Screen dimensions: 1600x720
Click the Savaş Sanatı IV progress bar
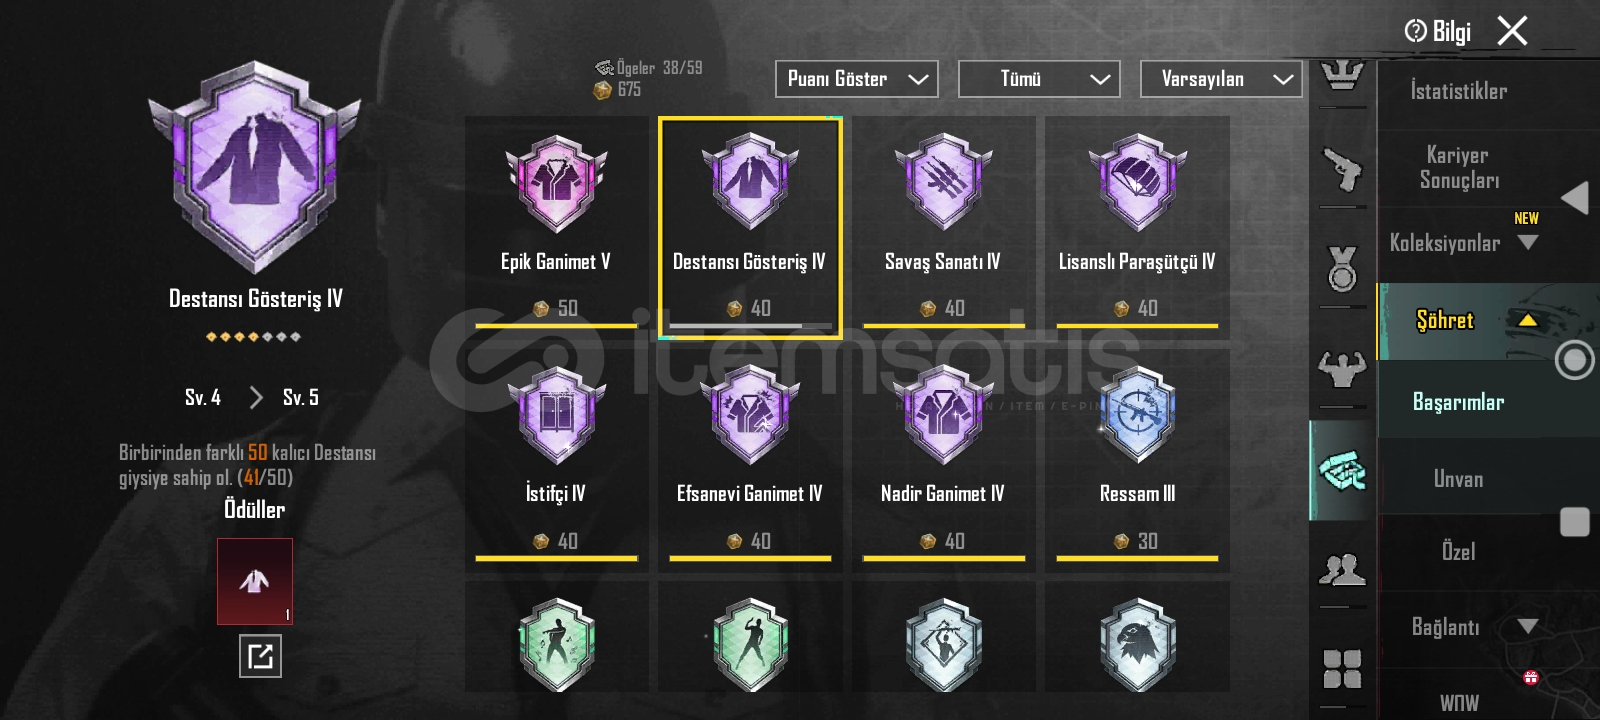[x=944, y=326]
